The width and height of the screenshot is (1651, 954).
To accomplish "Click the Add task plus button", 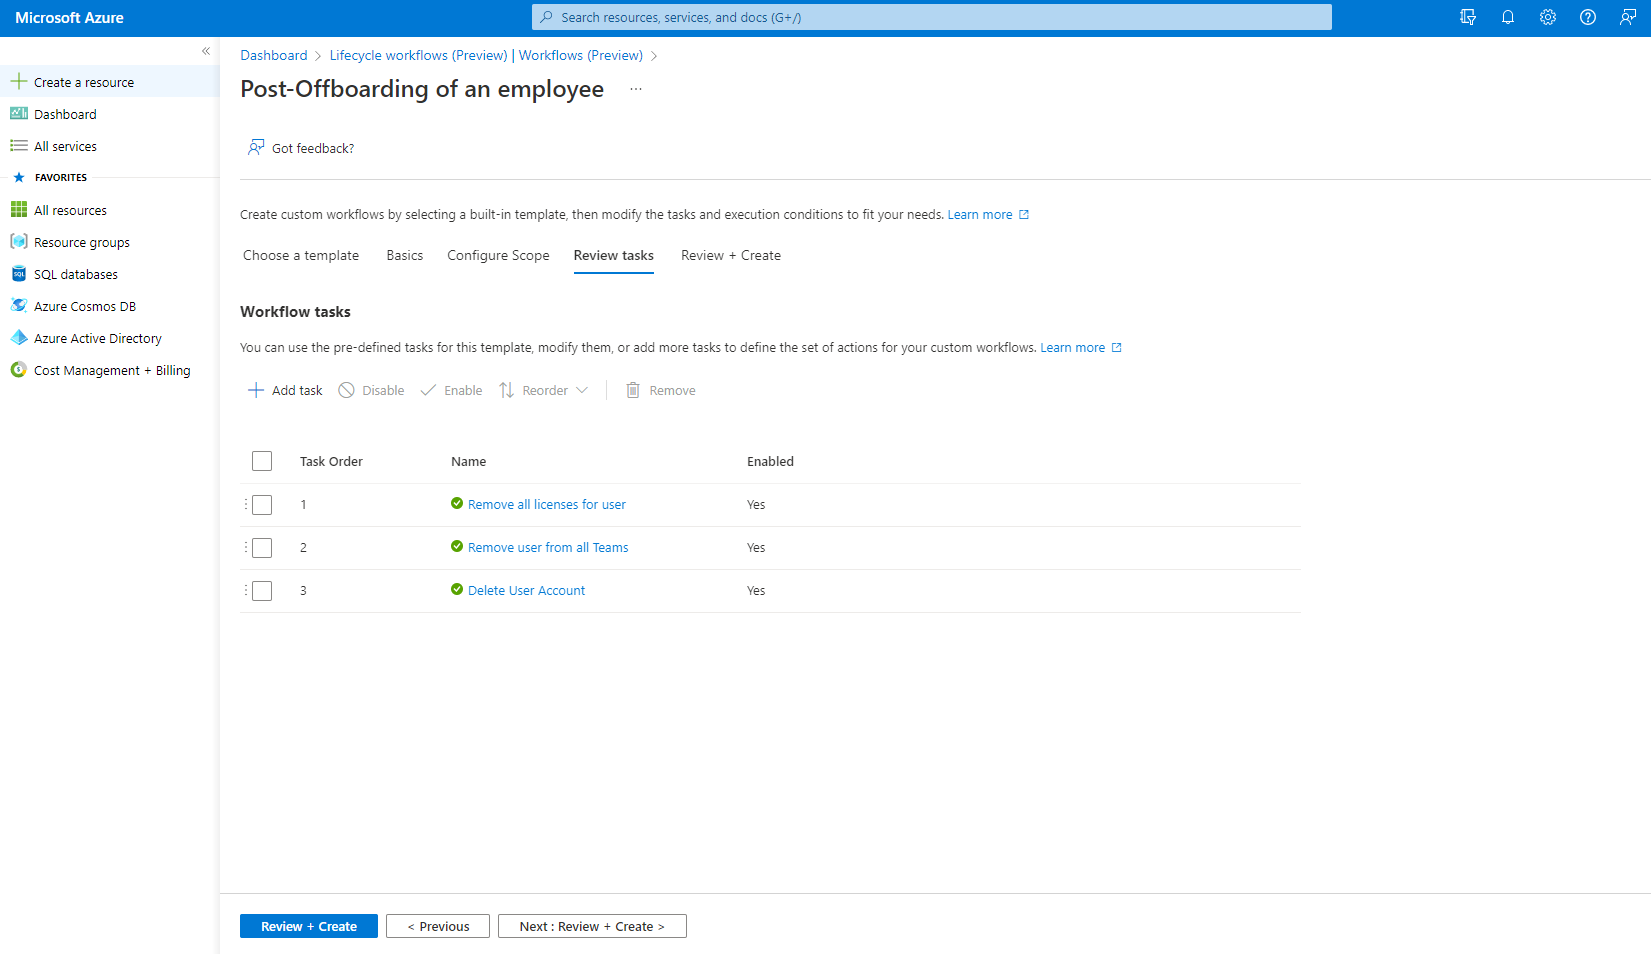I will (285, 391).
